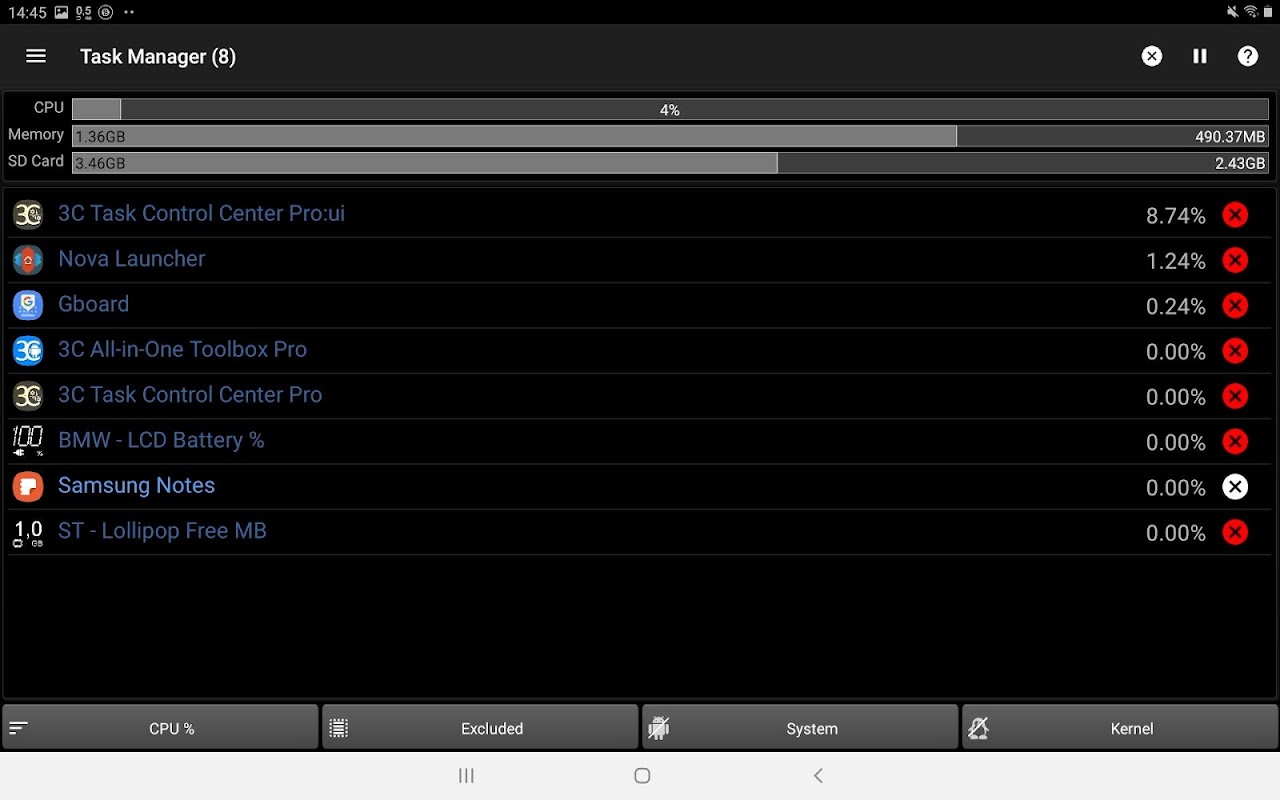Kill the Gboard task
1280x800 pixels.
click(1235, 305)
